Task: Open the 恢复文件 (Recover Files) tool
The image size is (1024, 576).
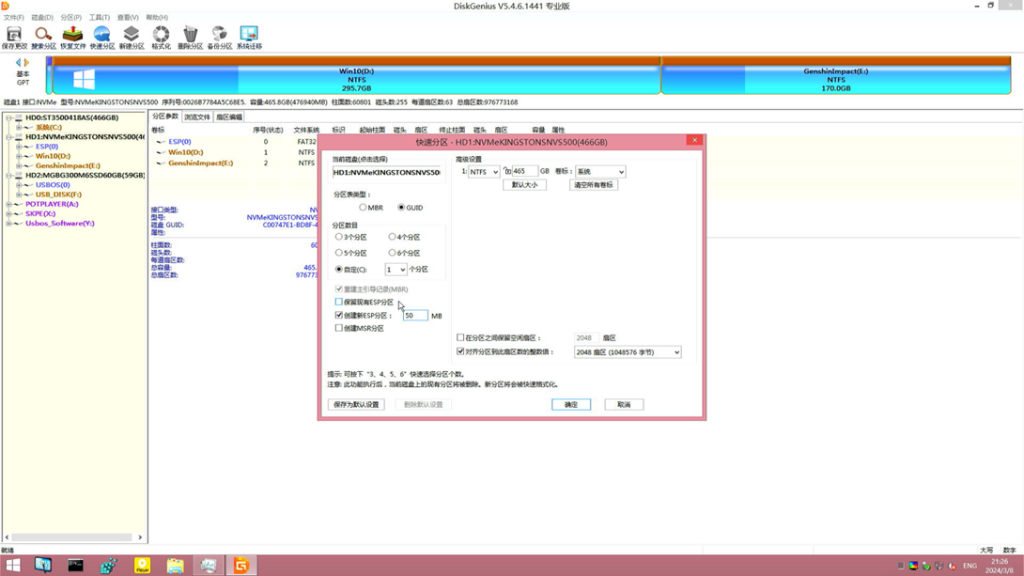Action: pyautogui.click(x=72, y=38)
